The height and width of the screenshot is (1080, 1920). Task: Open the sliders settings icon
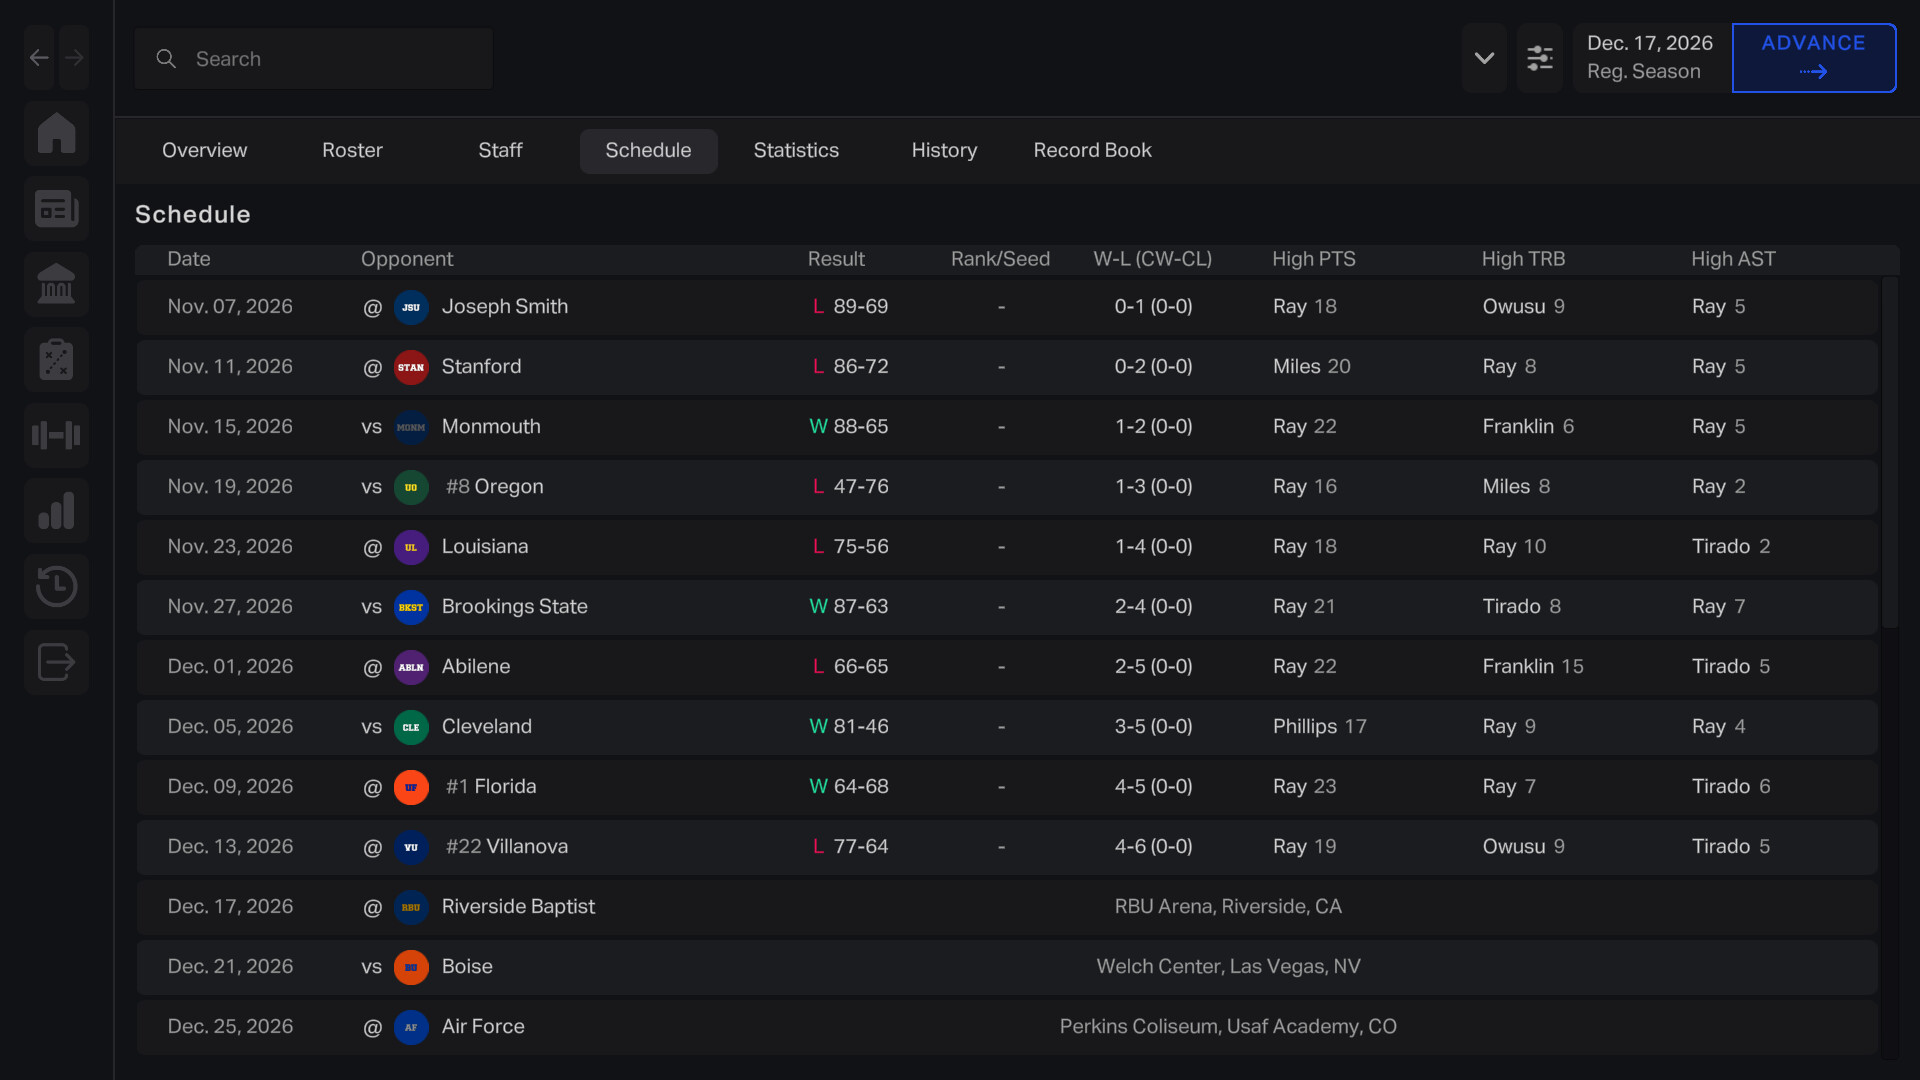1539,58
